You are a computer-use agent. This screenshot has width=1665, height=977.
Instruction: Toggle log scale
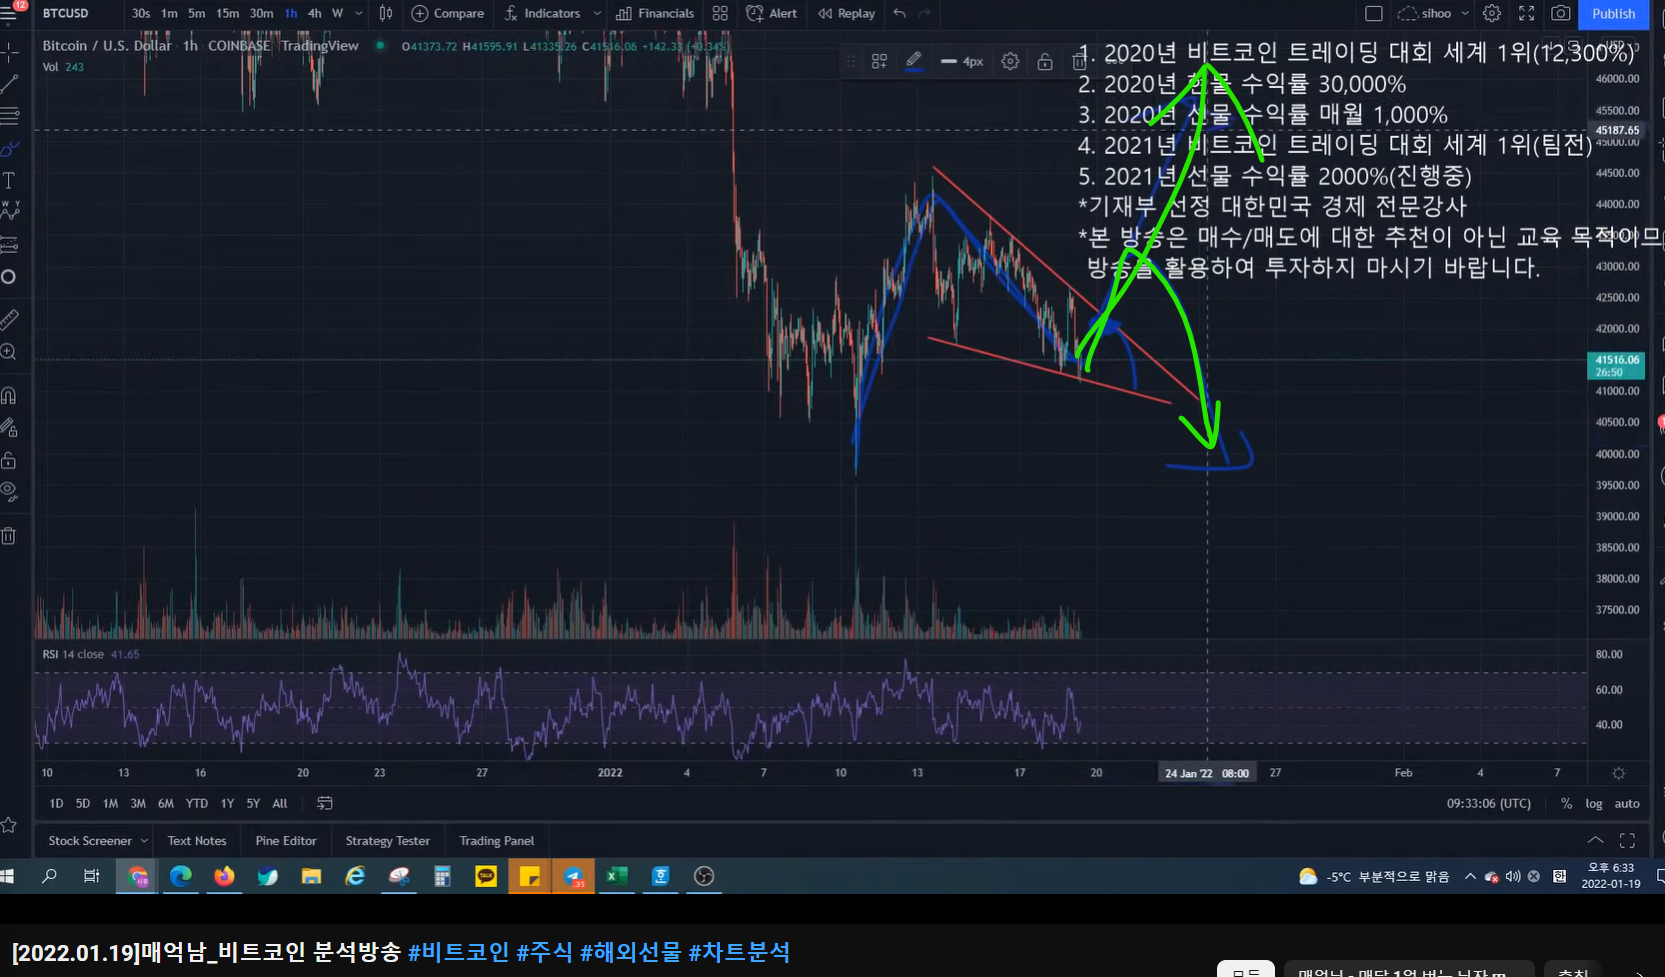(1593, 803)
